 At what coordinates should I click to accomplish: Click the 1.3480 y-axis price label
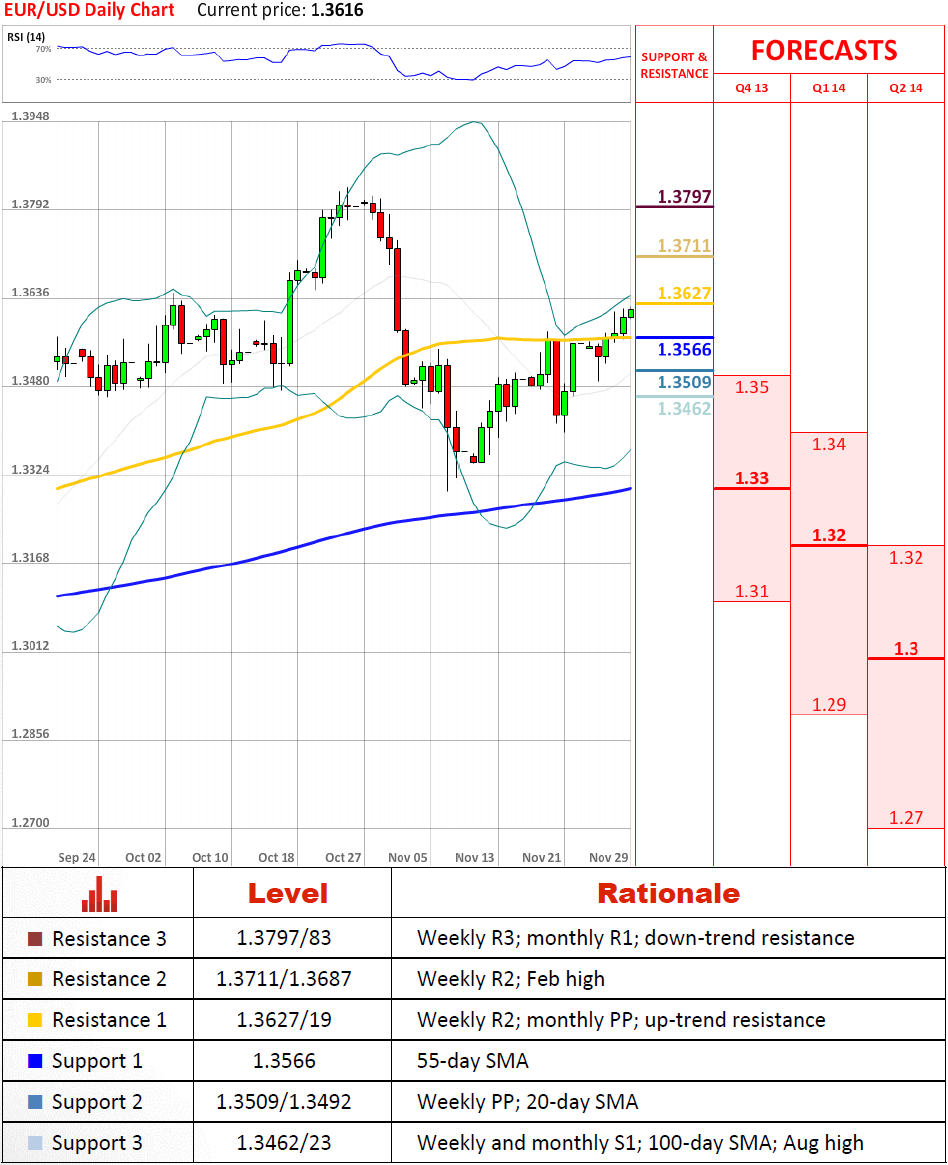(30, 380)
